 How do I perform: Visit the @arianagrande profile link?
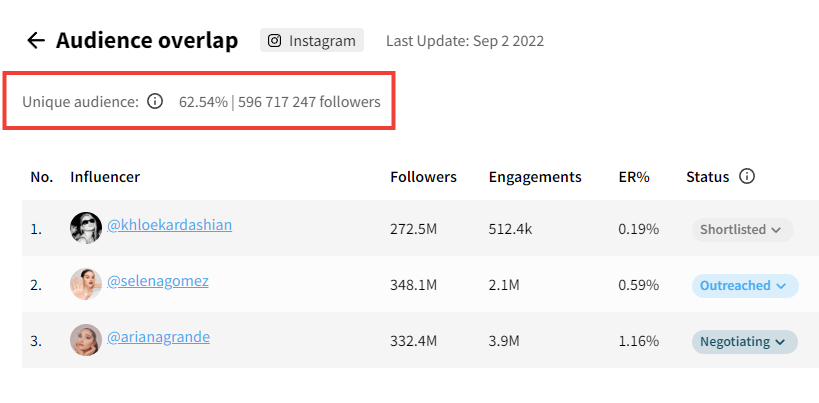point(158,337)
